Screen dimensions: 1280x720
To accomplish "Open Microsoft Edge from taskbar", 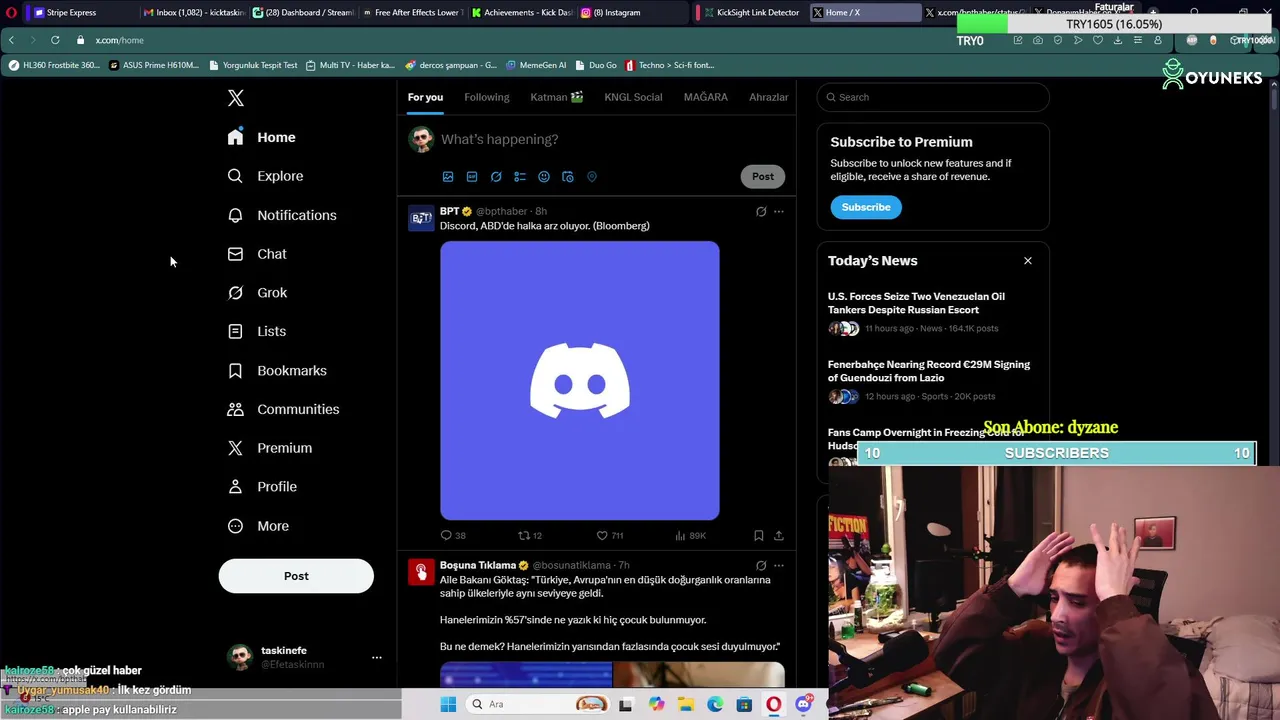I will [x=715, y=704].
